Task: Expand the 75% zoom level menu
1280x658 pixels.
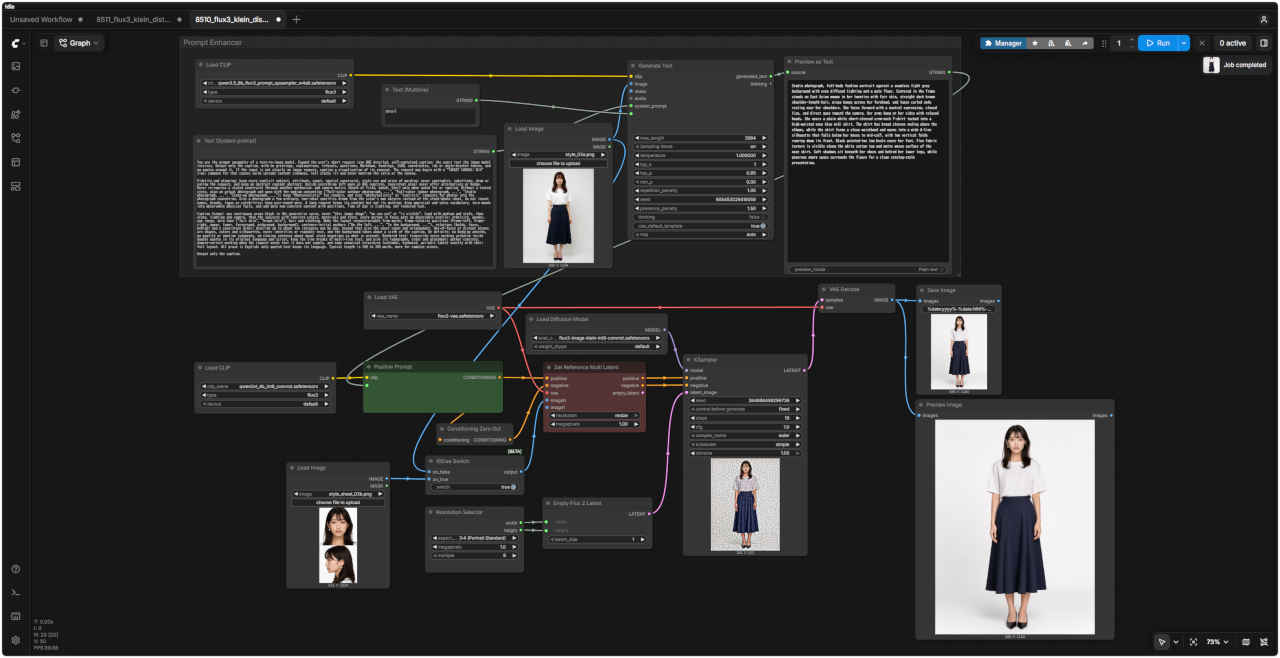Action: coord(1216,642)
